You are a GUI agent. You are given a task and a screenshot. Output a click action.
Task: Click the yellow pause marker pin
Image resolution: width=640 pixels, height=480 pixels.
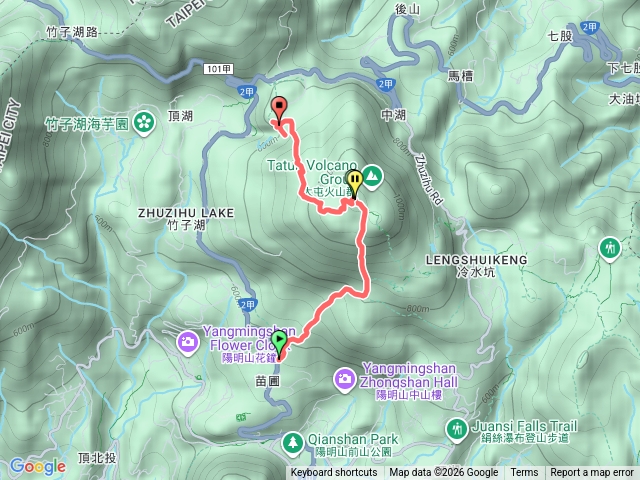356,184
